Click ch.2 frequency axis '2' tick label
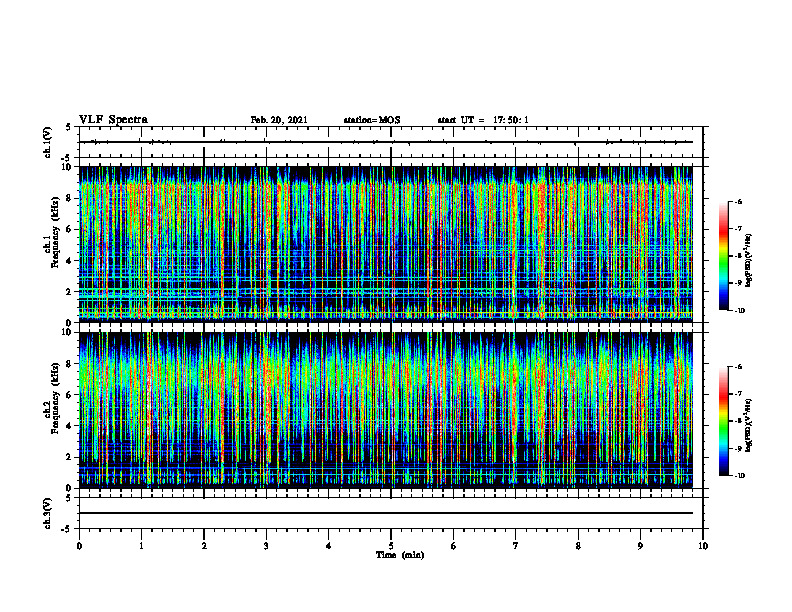792x612 pixels. [69, 457]
